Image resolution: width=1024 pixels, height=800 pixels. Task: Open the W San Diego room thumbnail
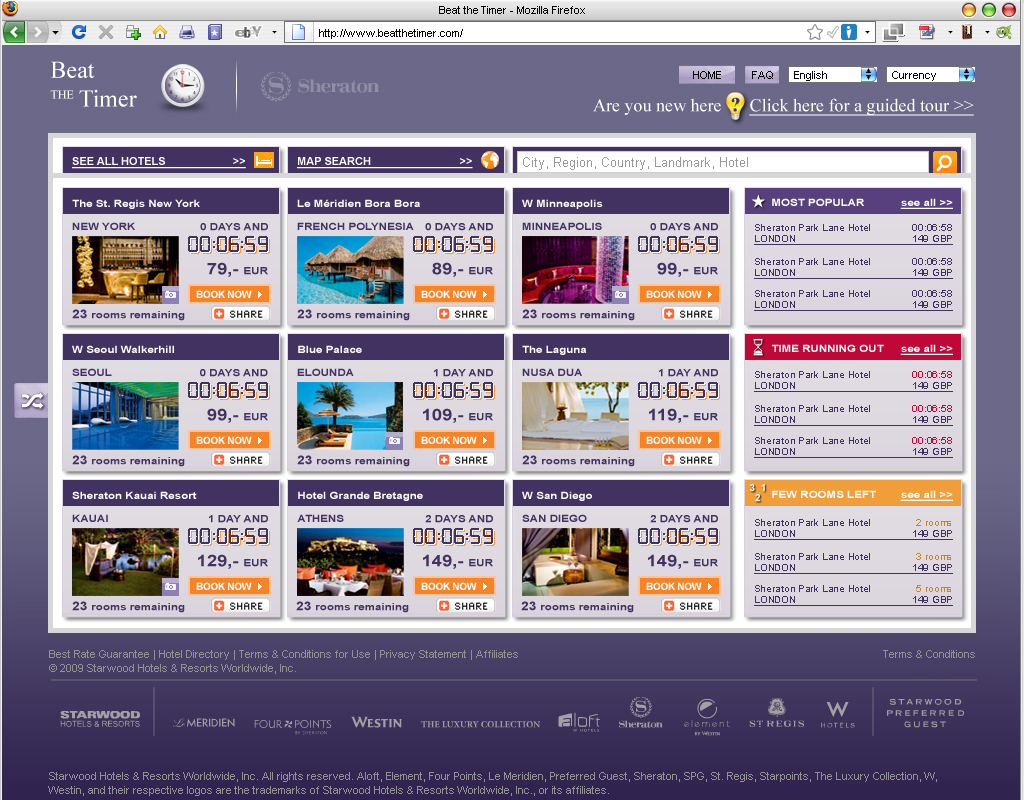click(575, 562)
